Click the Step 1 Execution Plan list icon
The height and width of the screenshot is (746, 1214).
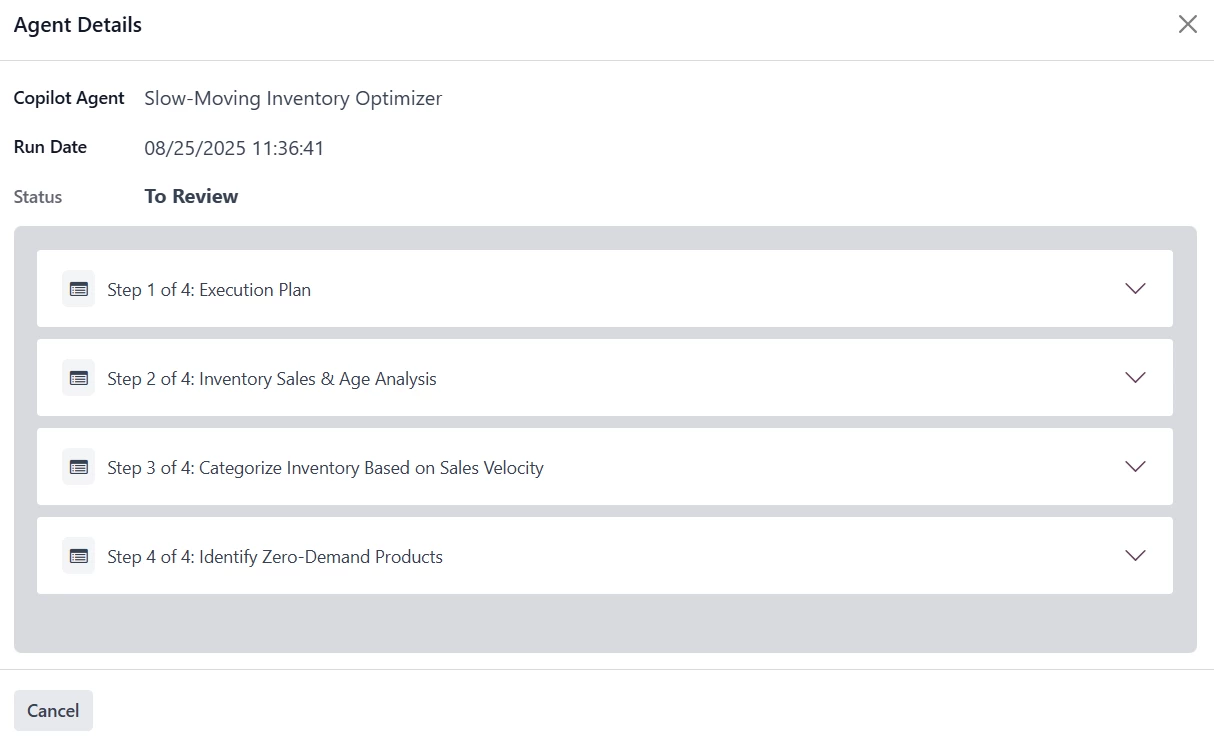coord(78,289)
